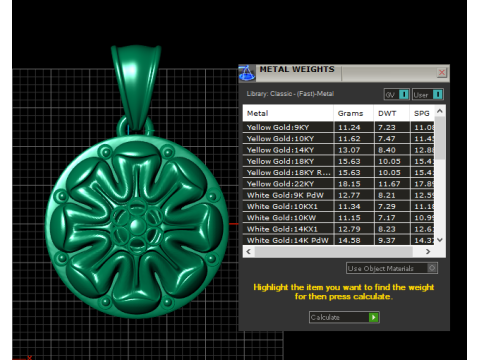Select the White Gold:10KW row
This screenshot has height=360, width=480.
pos(339,218)
